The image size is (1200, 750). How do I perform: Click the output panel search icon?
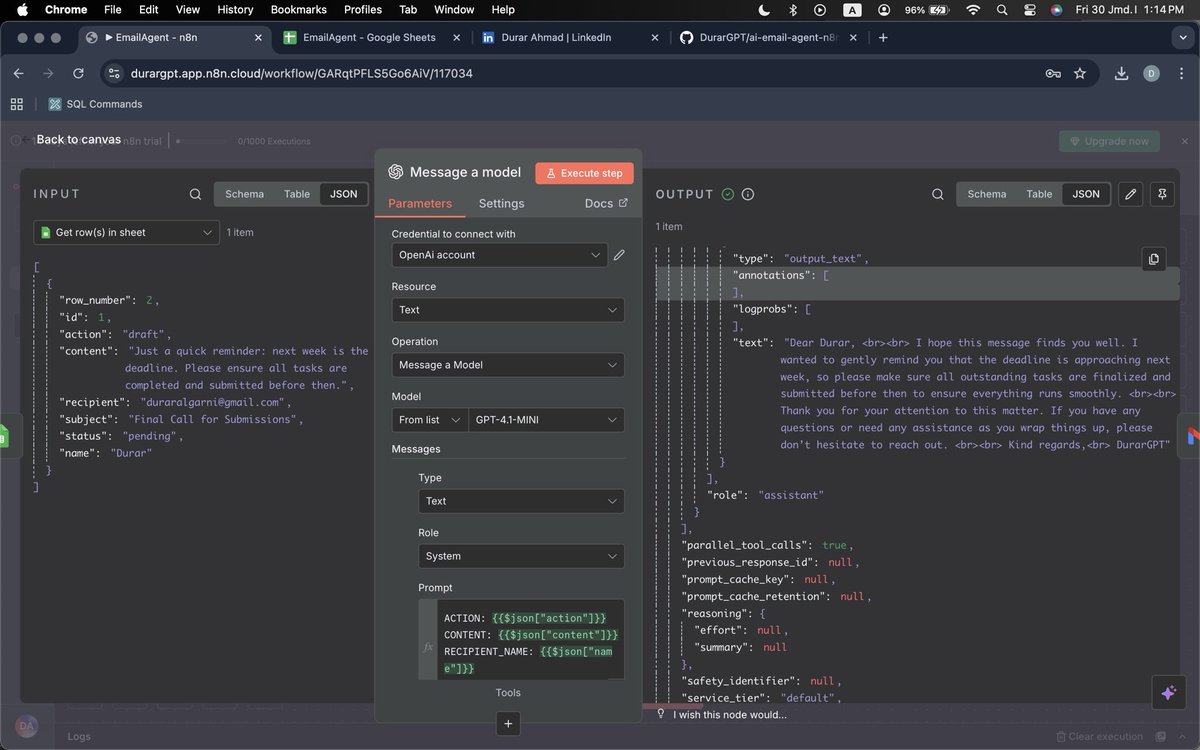pyautogui.click(x=937, y=194)
